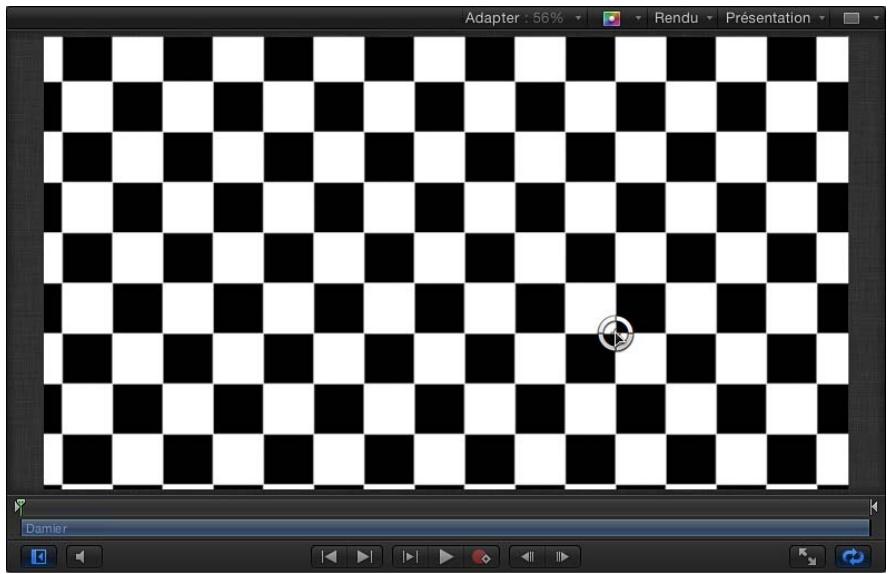Toggle loop playback button
Image resolution: width=890 pixels, height=574 pixels.
coord(853,556)
